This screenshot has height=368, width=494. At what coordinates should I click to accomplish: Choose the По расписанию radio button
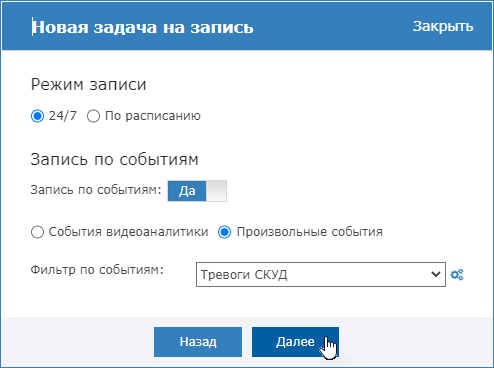click(93, 116)
